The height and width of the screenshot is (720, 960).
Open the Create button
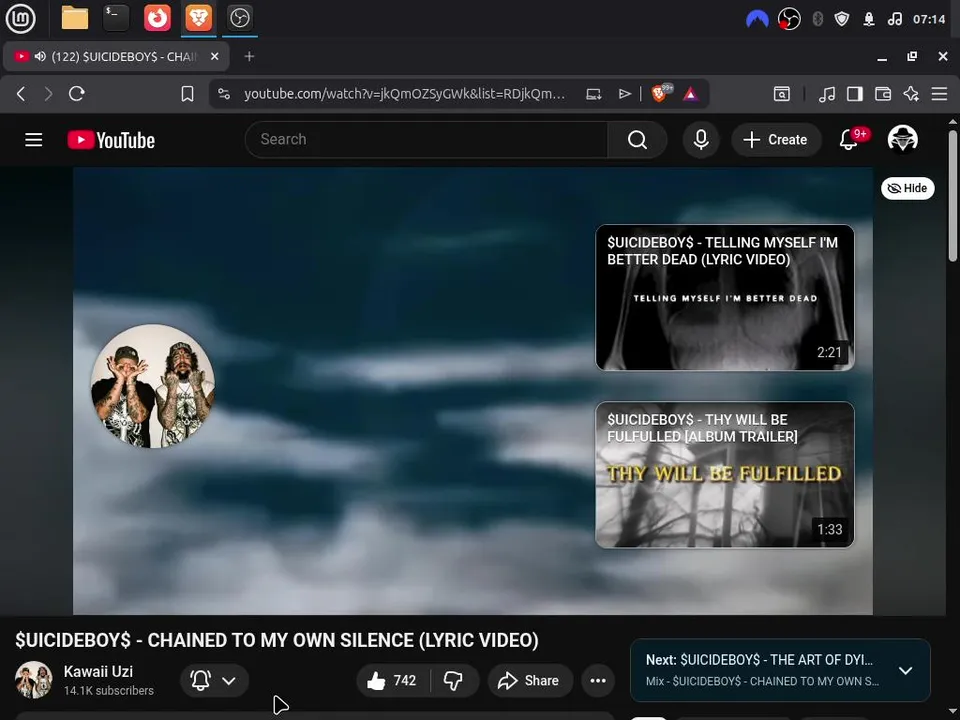tap(776, 140)
